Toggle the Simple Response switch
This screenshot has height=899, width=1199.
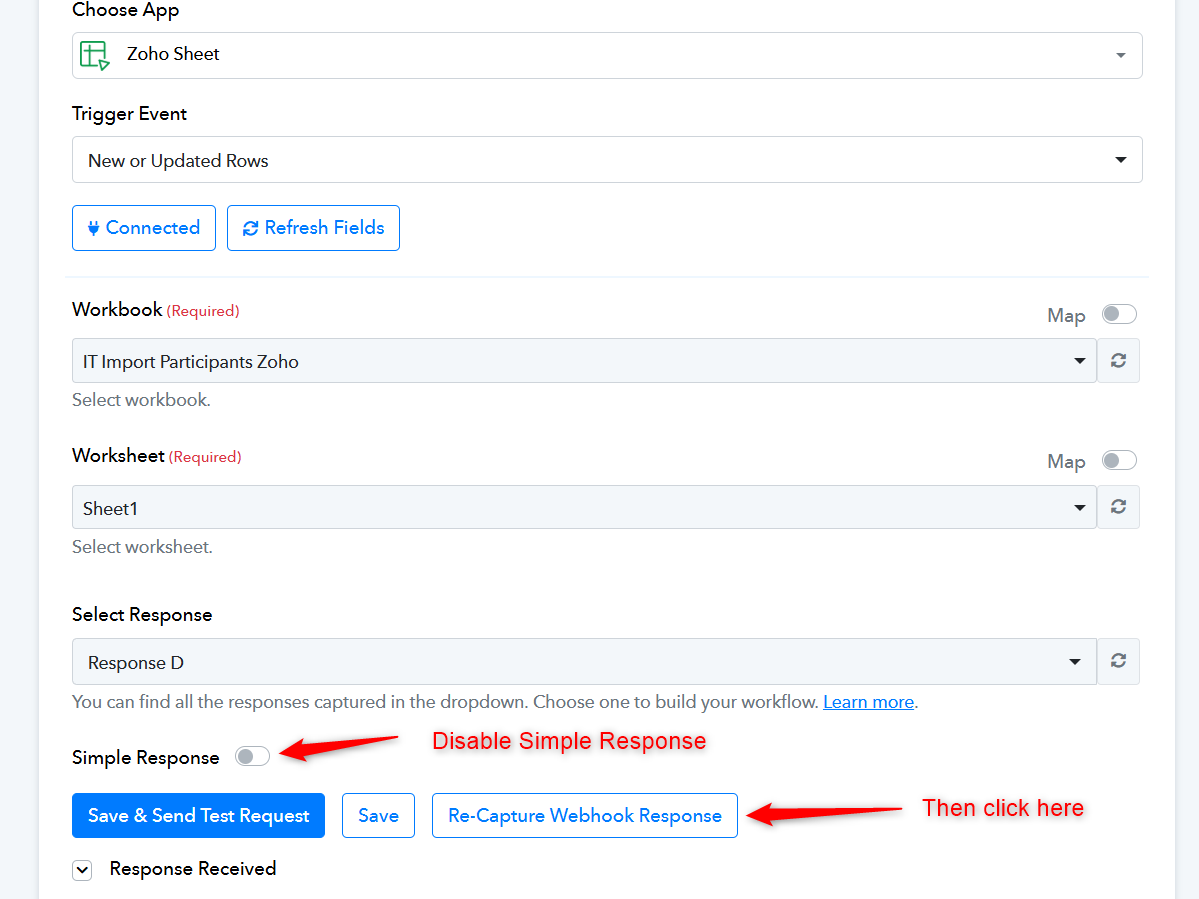coord(252,757)
